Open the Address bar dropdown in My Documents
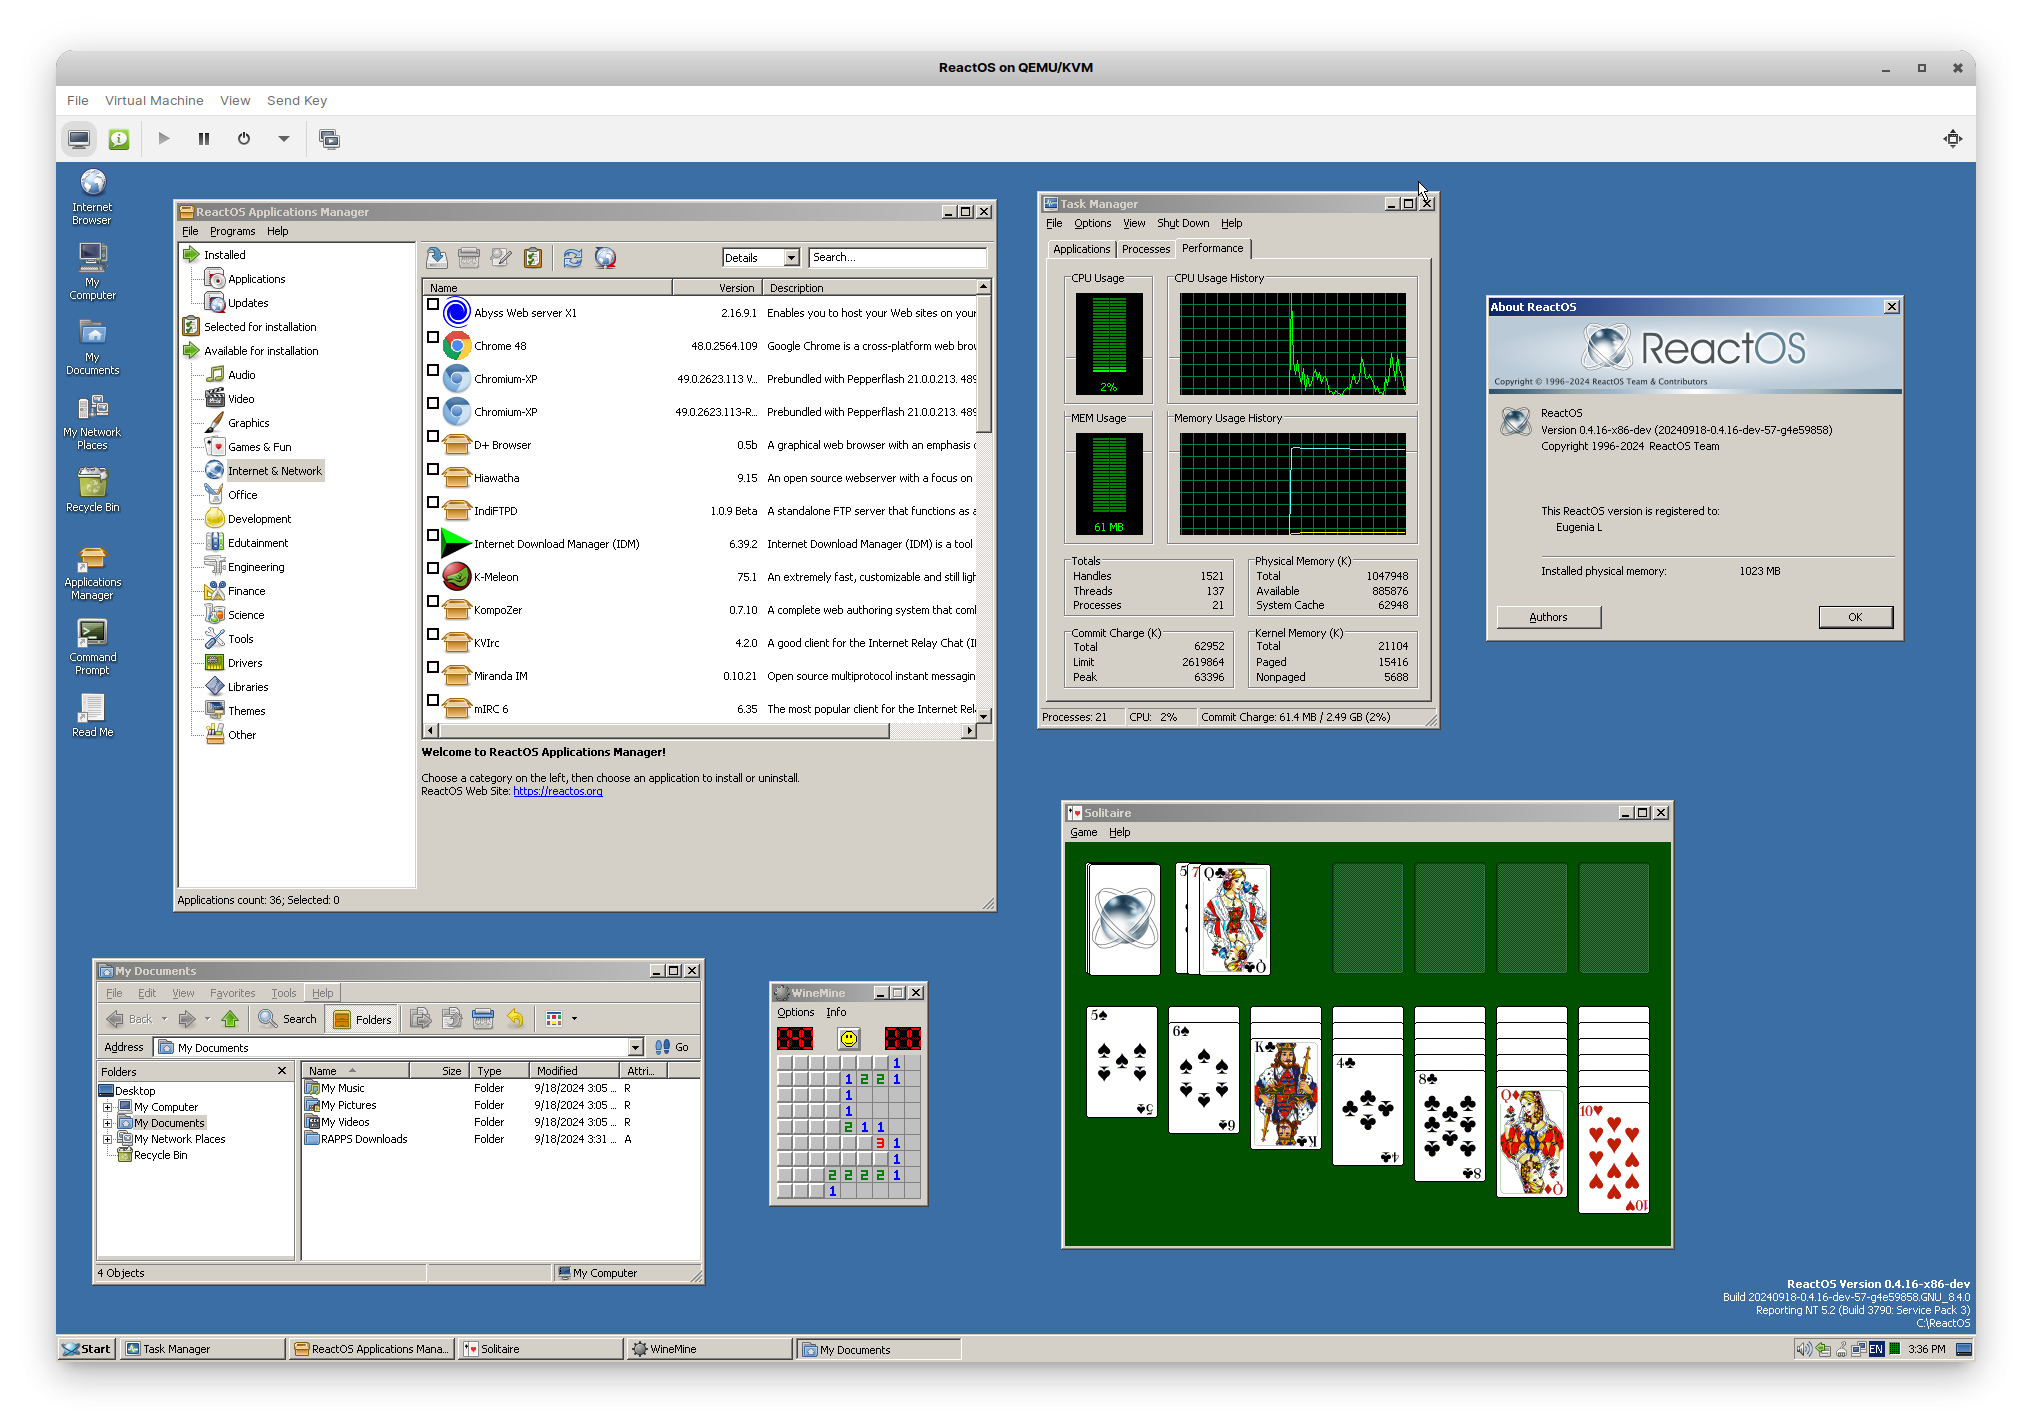This screenshot has height=1425, width=2032. [635, 1047]
